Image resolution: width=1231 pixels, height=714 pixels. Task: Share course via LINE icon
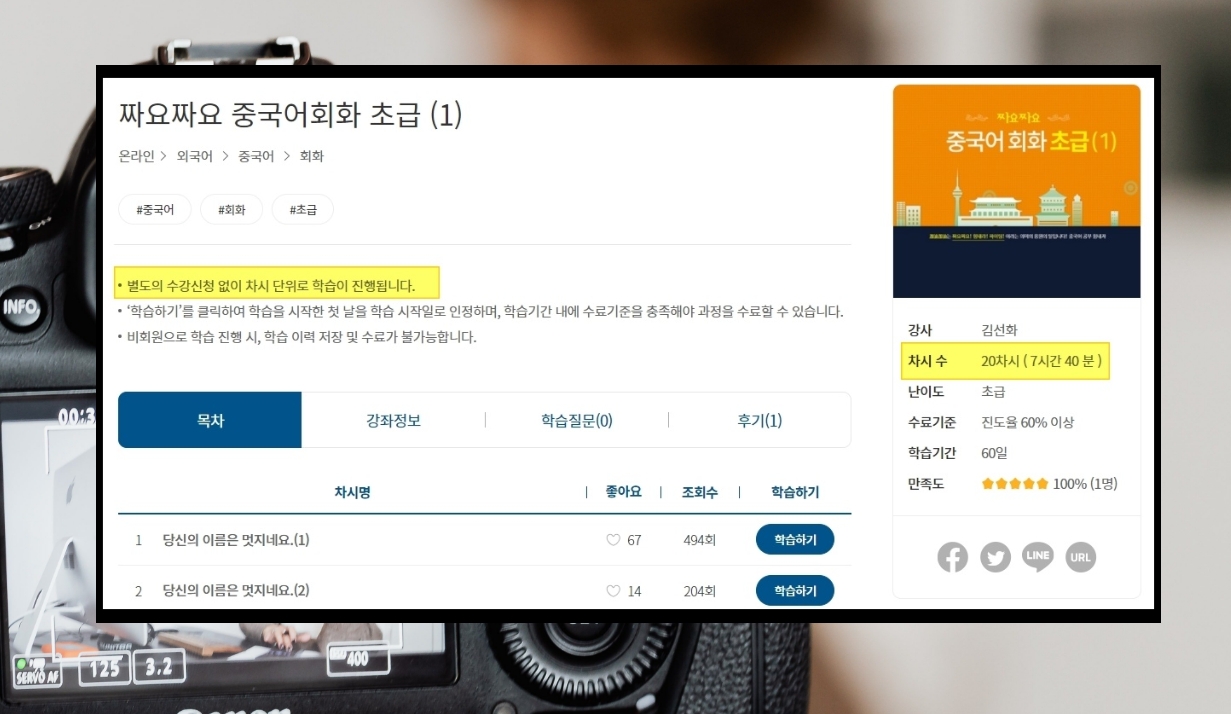1038,556
